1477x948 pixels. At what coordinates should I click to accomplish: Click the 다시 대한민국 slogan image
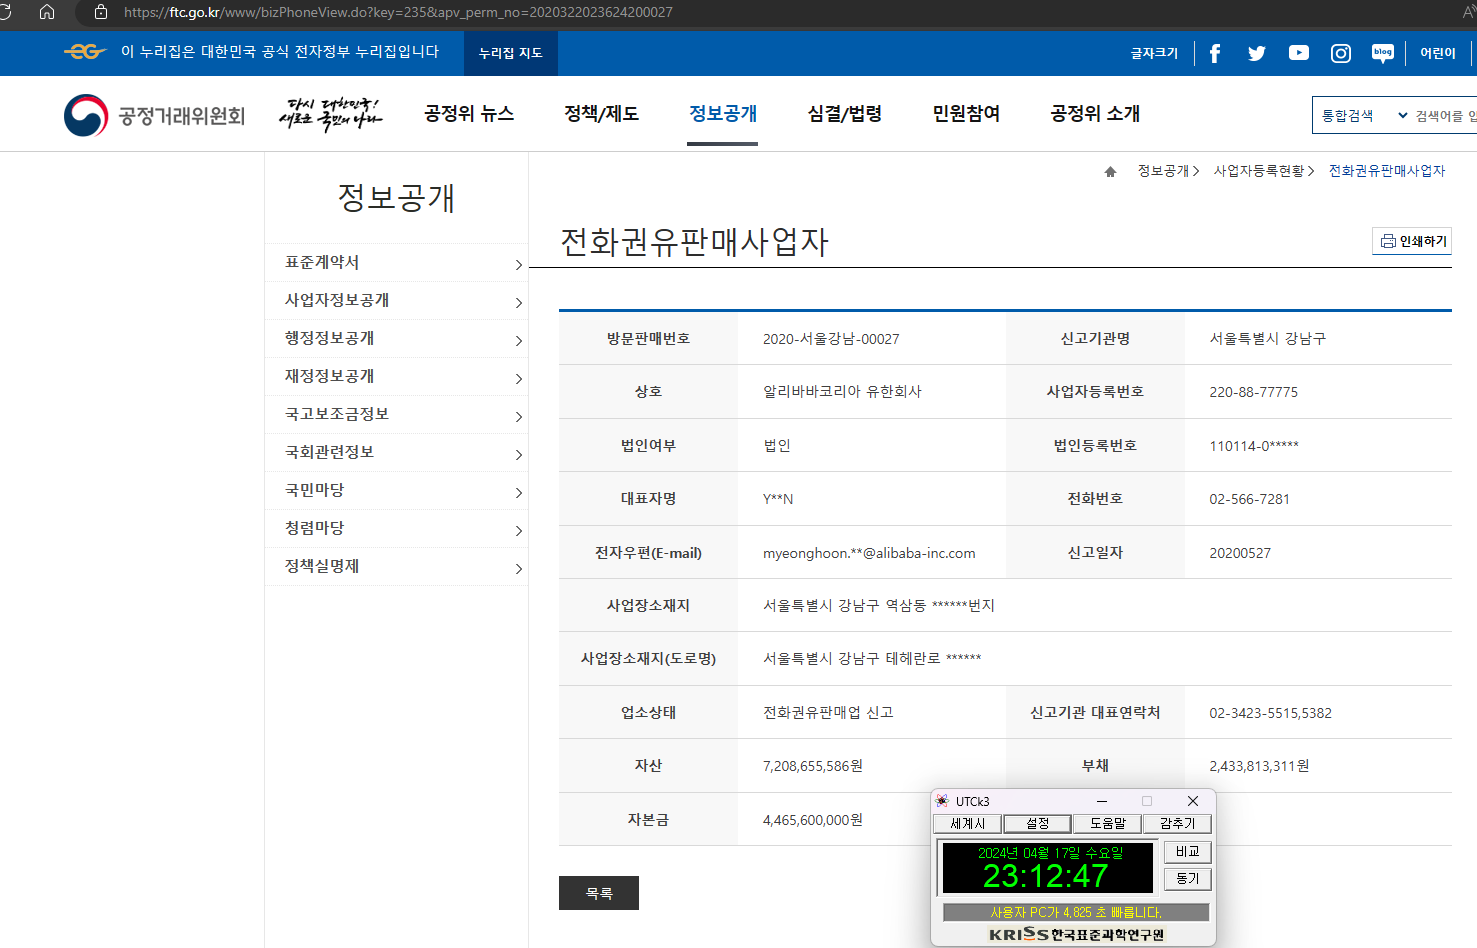[330, 115]
